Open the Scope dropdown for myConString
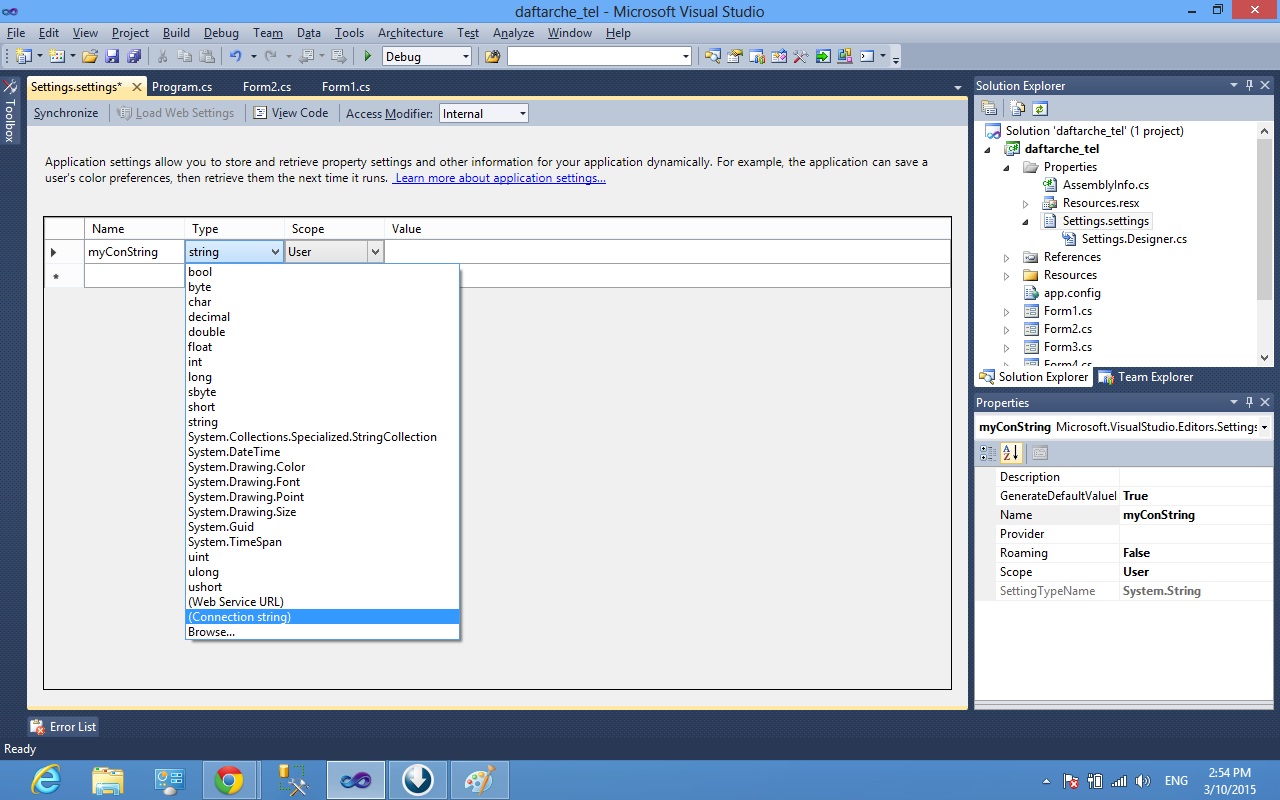 click(375, 252)
